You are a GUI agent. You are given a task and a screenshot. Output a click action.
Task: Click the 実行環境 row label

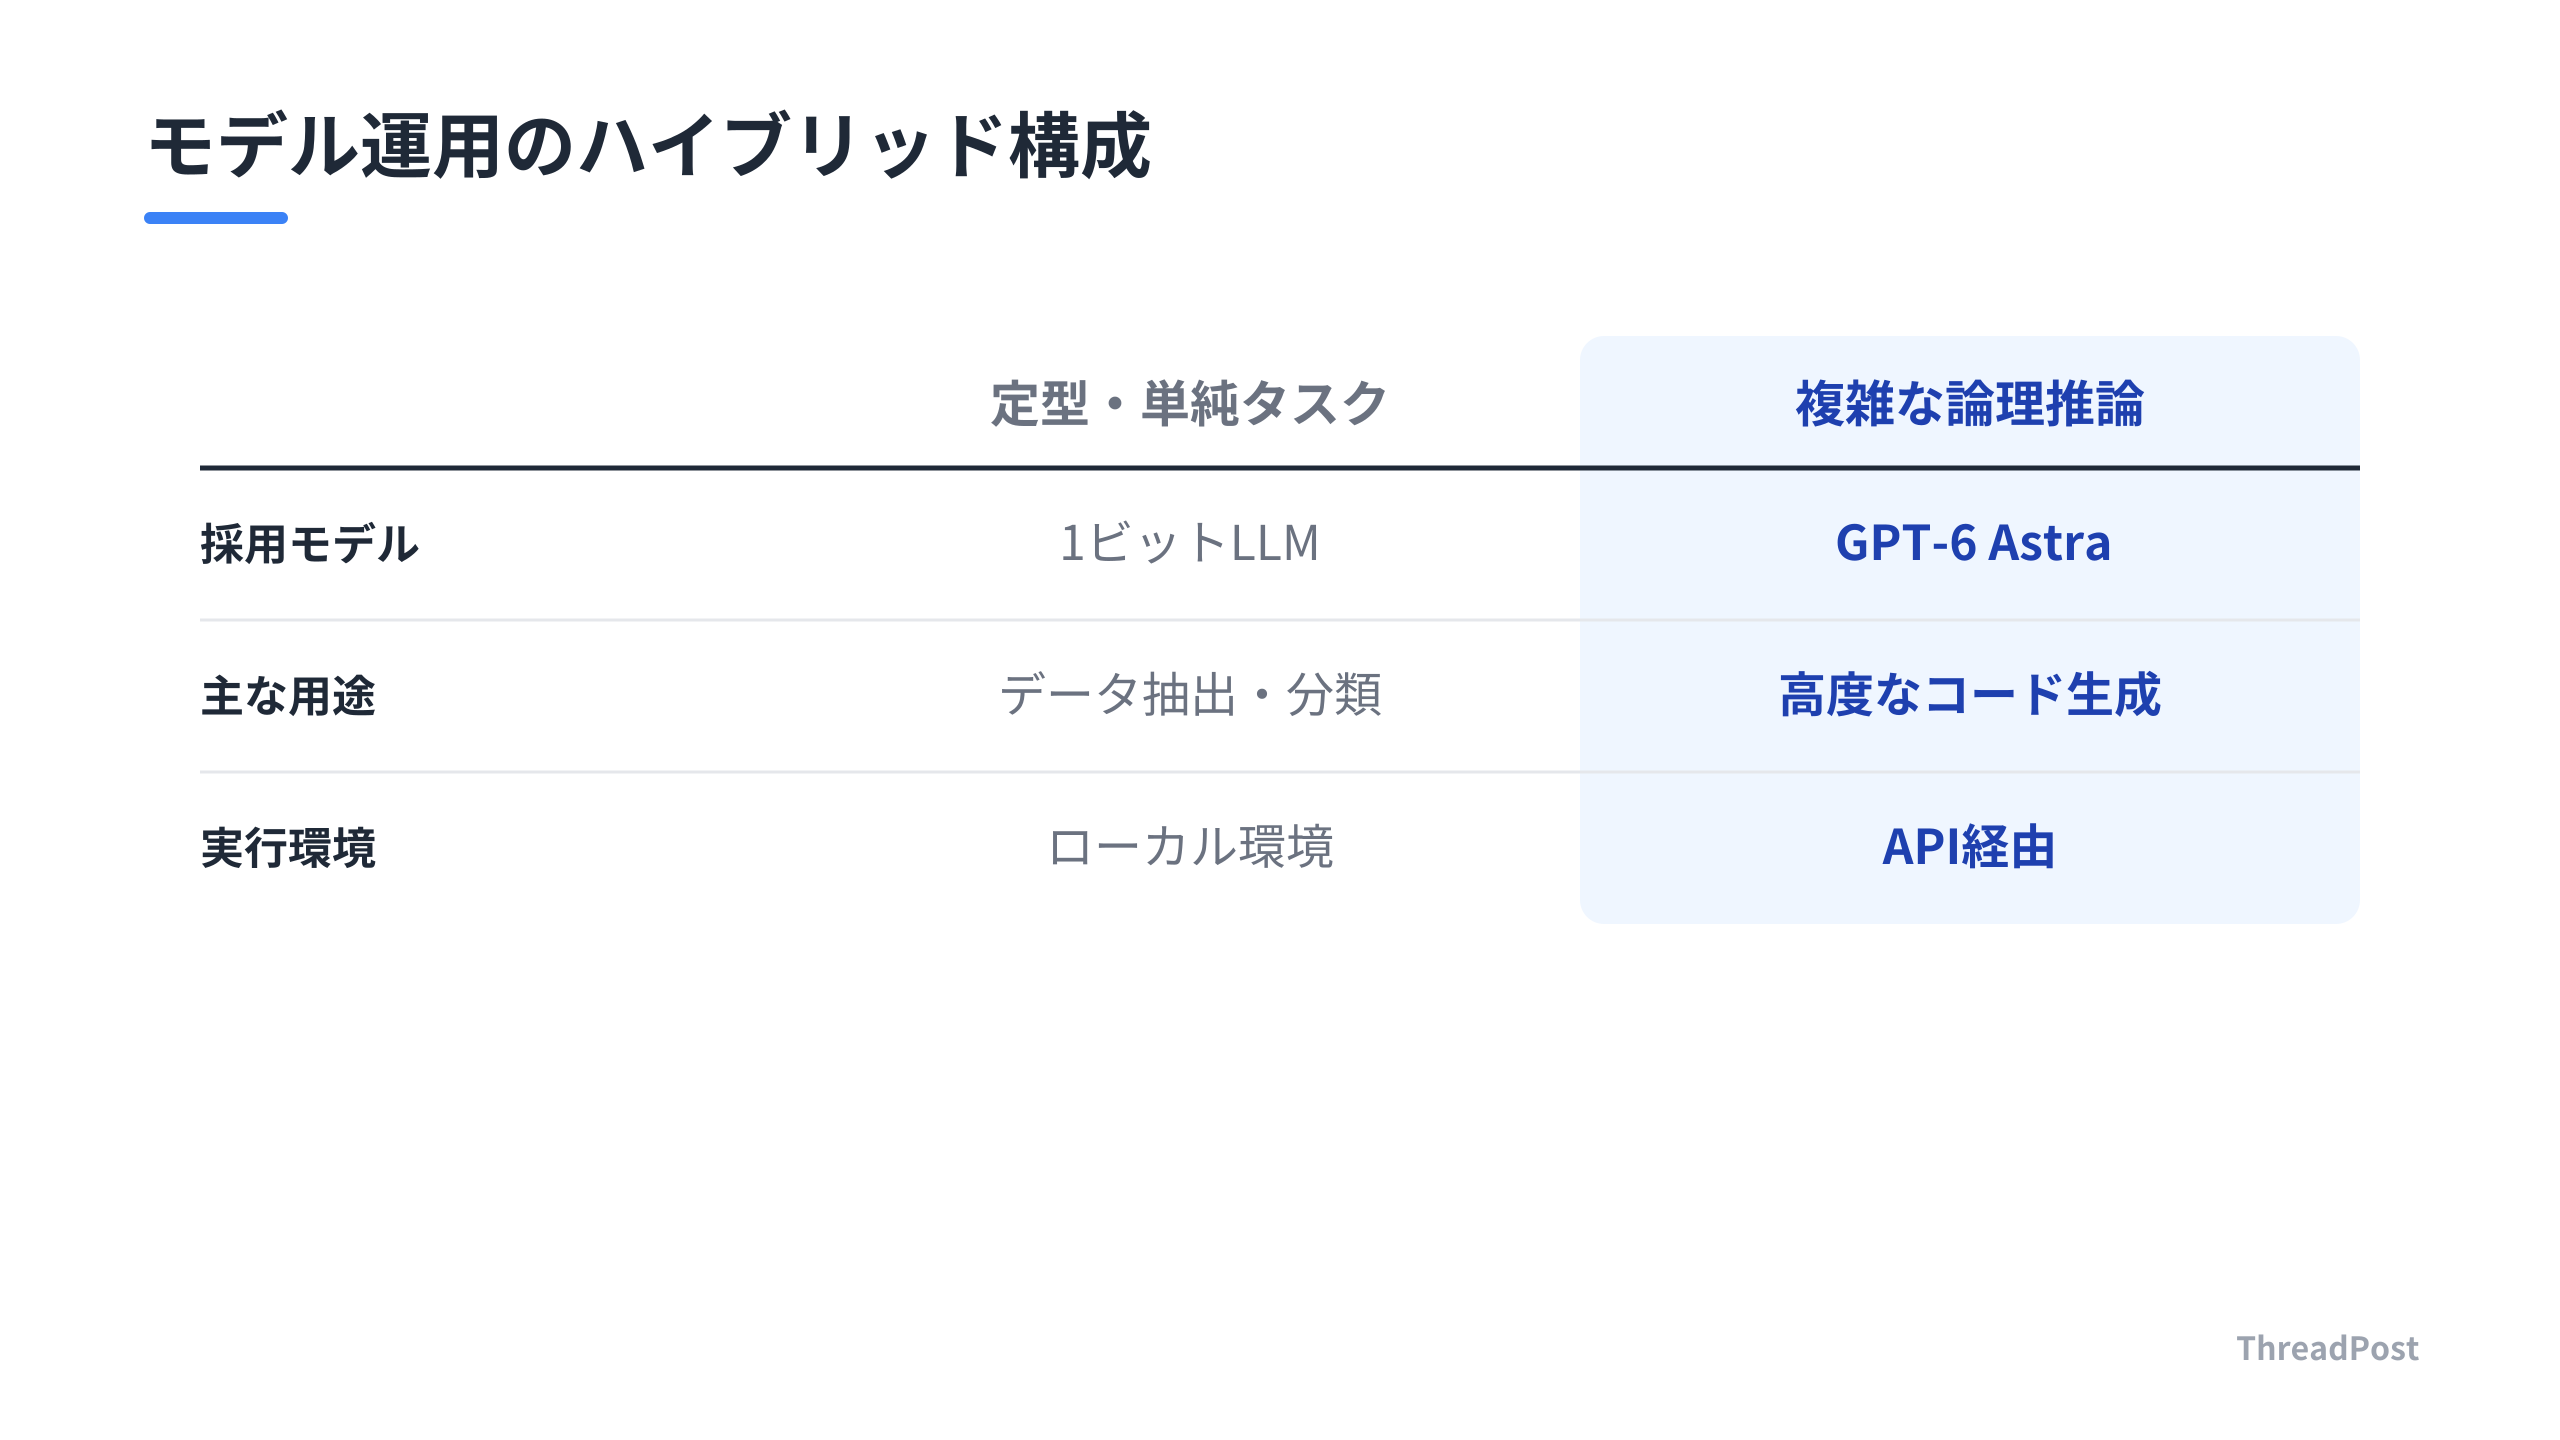click(x=288, y=848)
